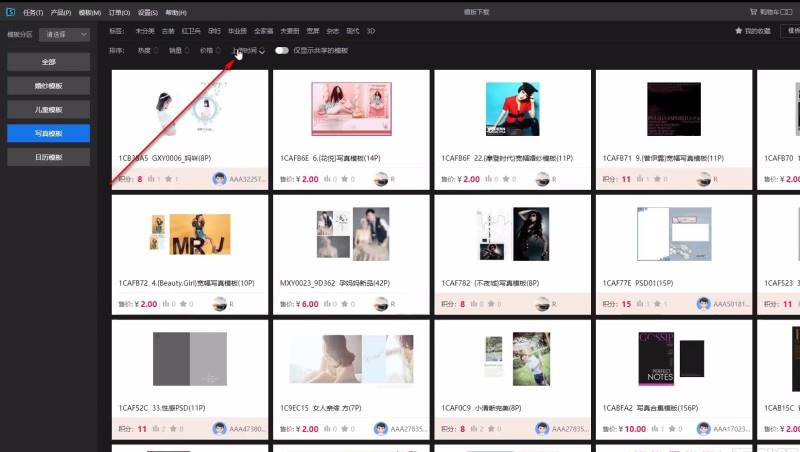Click the favorite star on card 1CB38A5

pyautogui.click(x=168, y=179)
